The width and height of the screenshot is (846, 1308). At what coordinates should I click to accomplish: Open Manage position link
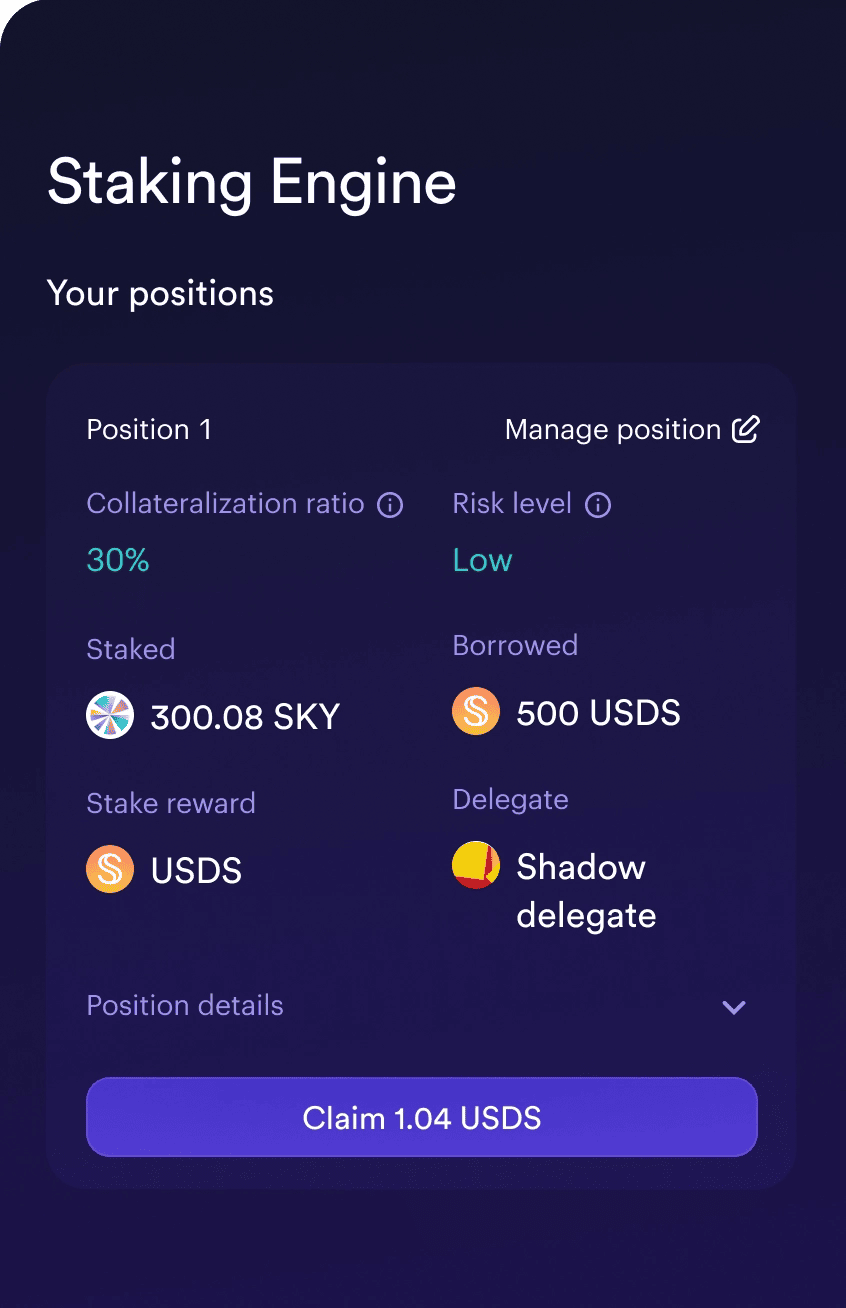click(633, 430)
